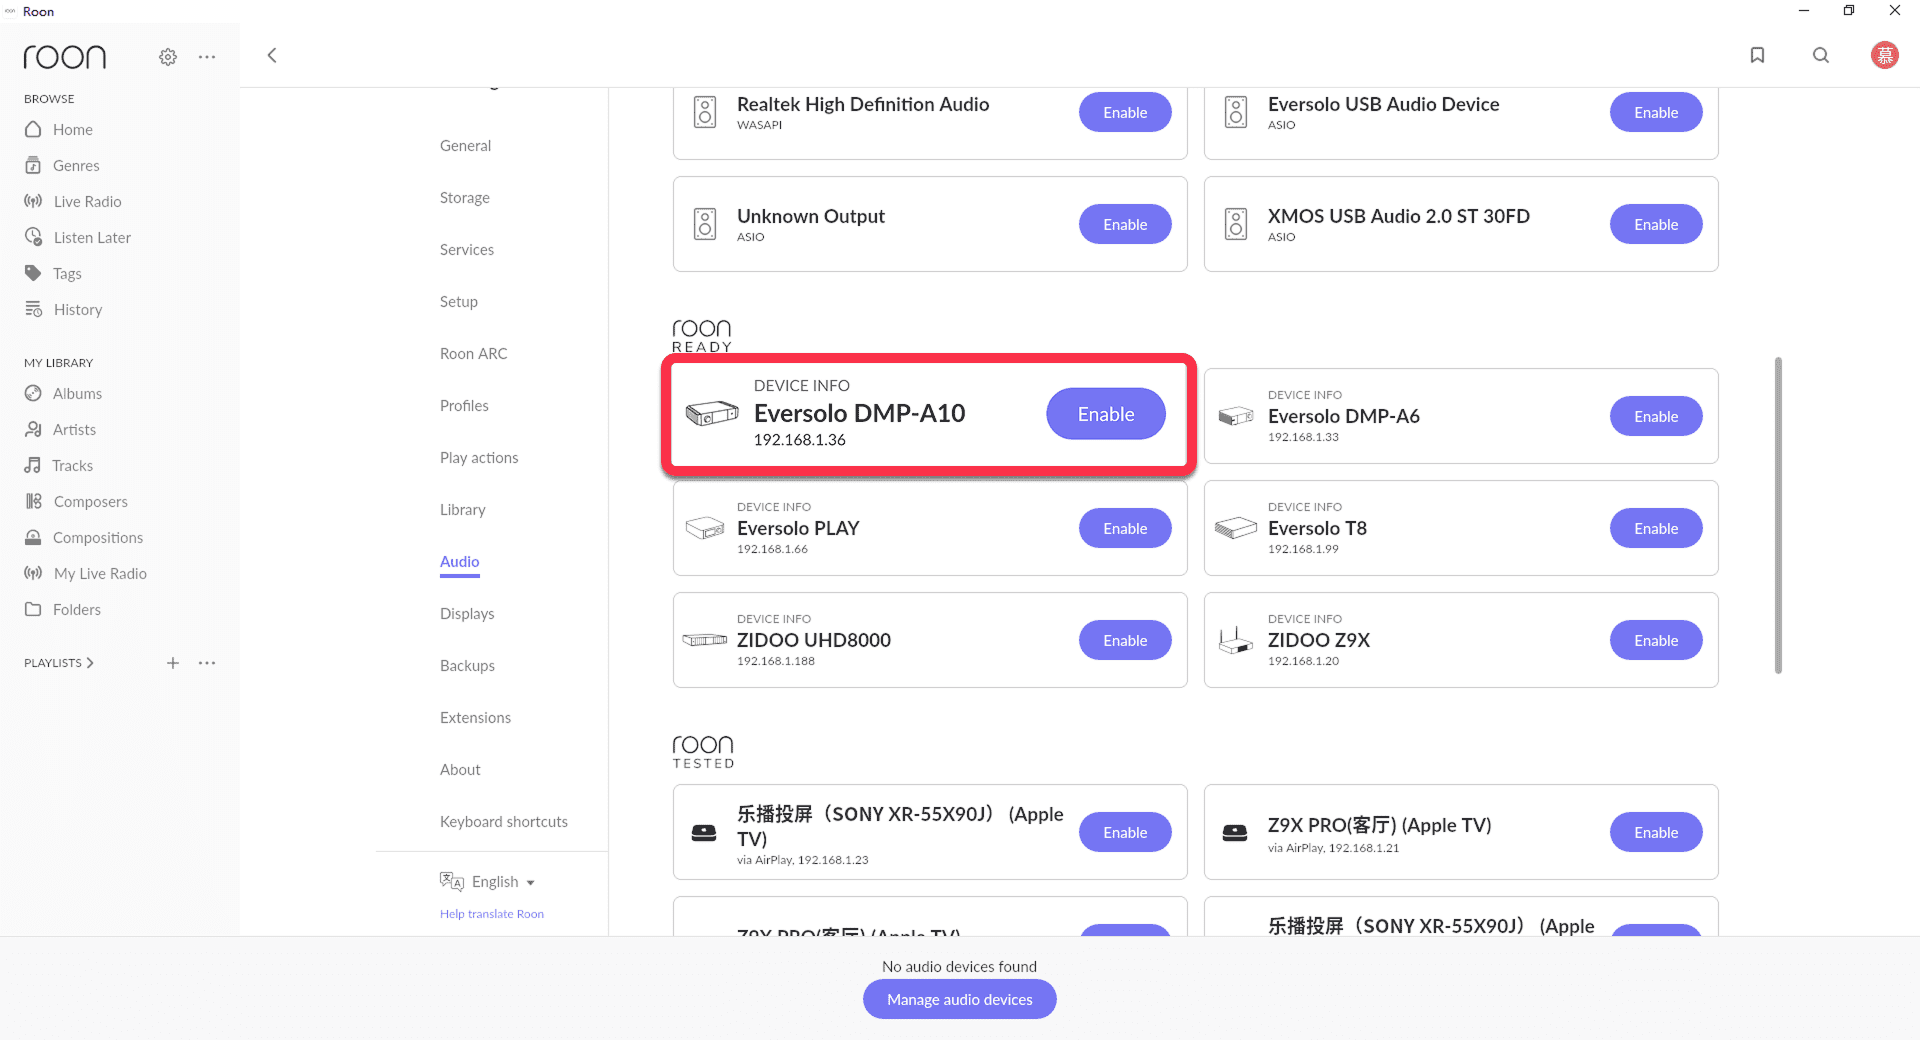Click the Eversolo DMP-A10 device icon
Image resolution: width=1920 pixels, height=1040 pixels.
coord(711,413)
